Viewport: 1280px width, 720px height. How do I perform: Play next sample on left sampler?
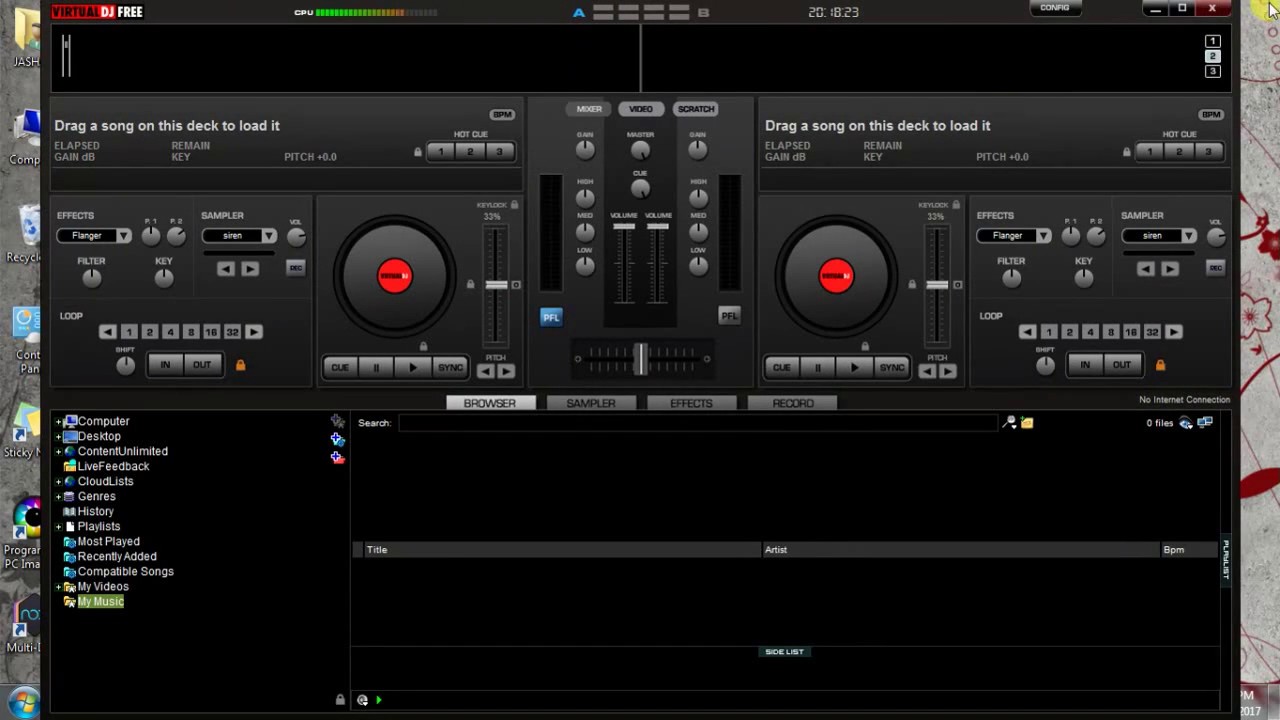click(x=249, y=268)
